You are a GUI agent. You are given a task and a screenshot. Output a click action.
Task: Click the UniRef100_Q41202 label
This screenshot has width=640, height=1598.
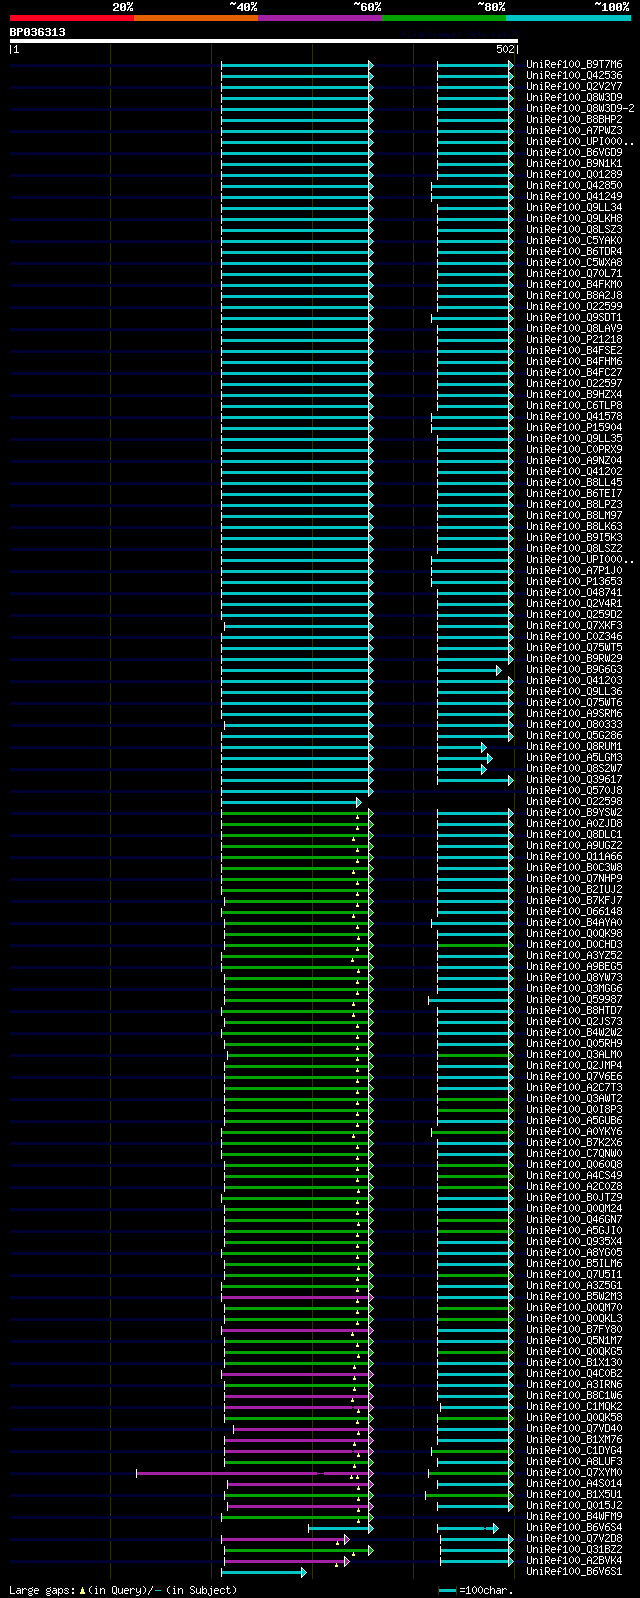[574, 471]
